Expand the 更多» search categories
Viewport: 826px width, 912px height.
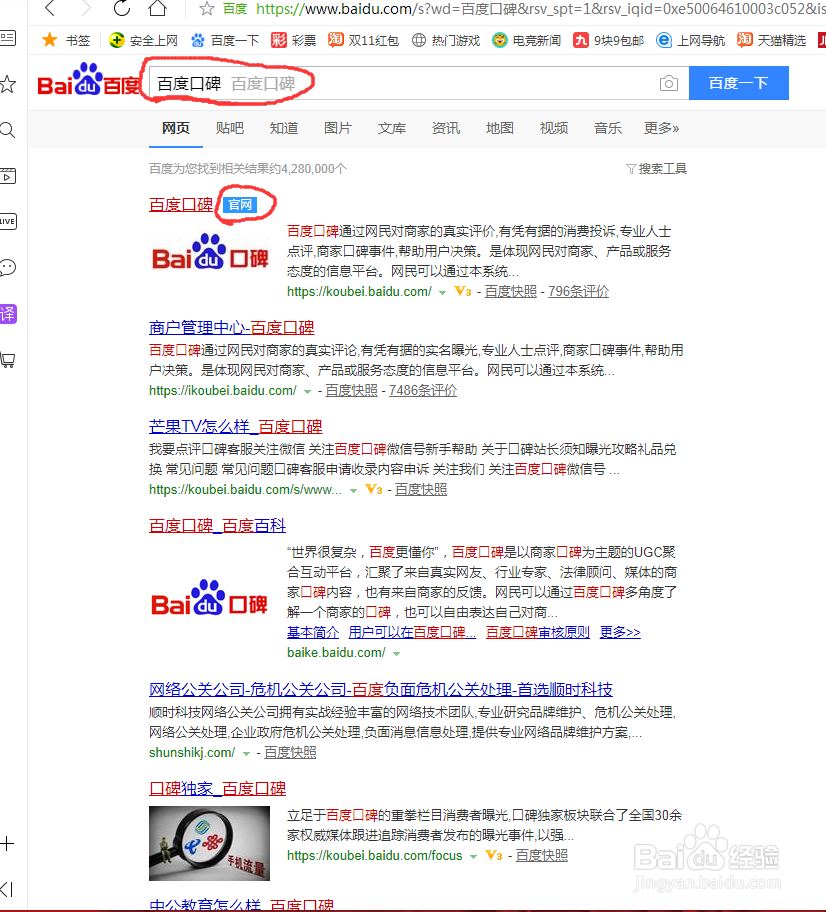(x=661, y=128)
